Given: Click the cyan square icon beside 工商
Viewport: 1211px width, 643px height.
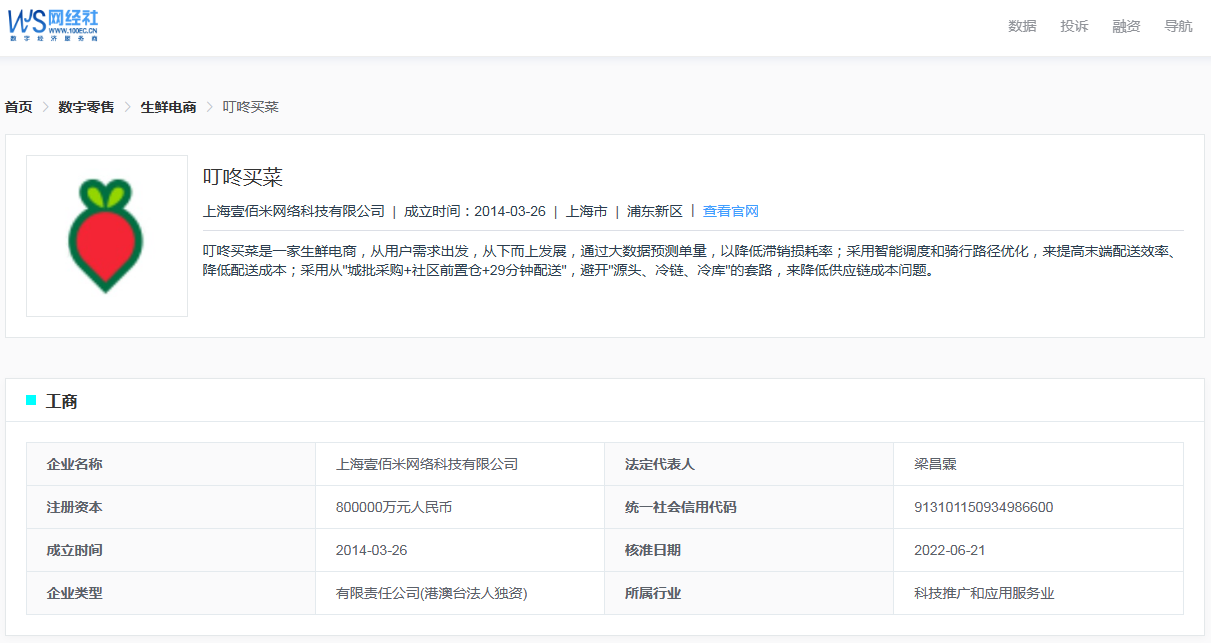Looking at the screenshot, I should click(x=31, y=401).
